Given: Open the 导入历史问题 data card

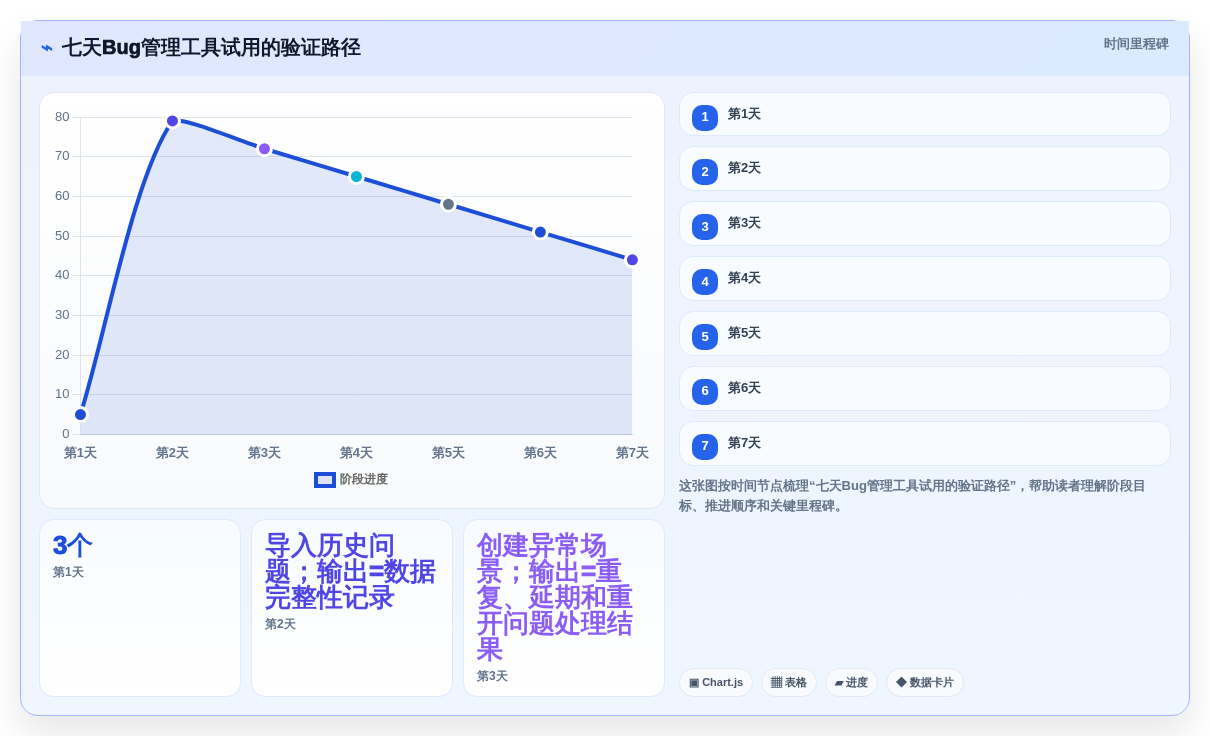Looking at the screenshot, I should (352, 608).
